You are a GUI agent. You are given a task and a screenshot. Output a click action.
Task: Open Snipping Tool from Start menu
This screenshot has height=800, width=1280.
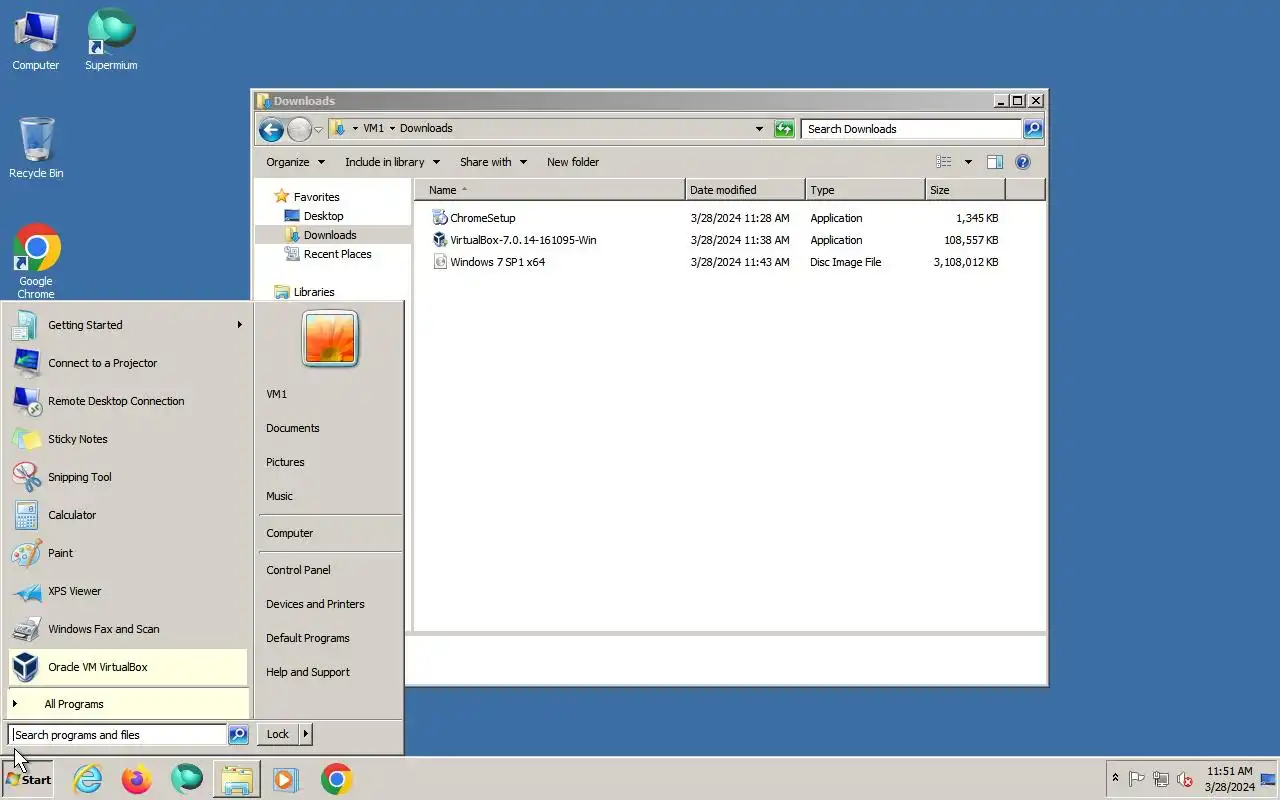pyautogui.click(x=128, y=477)
